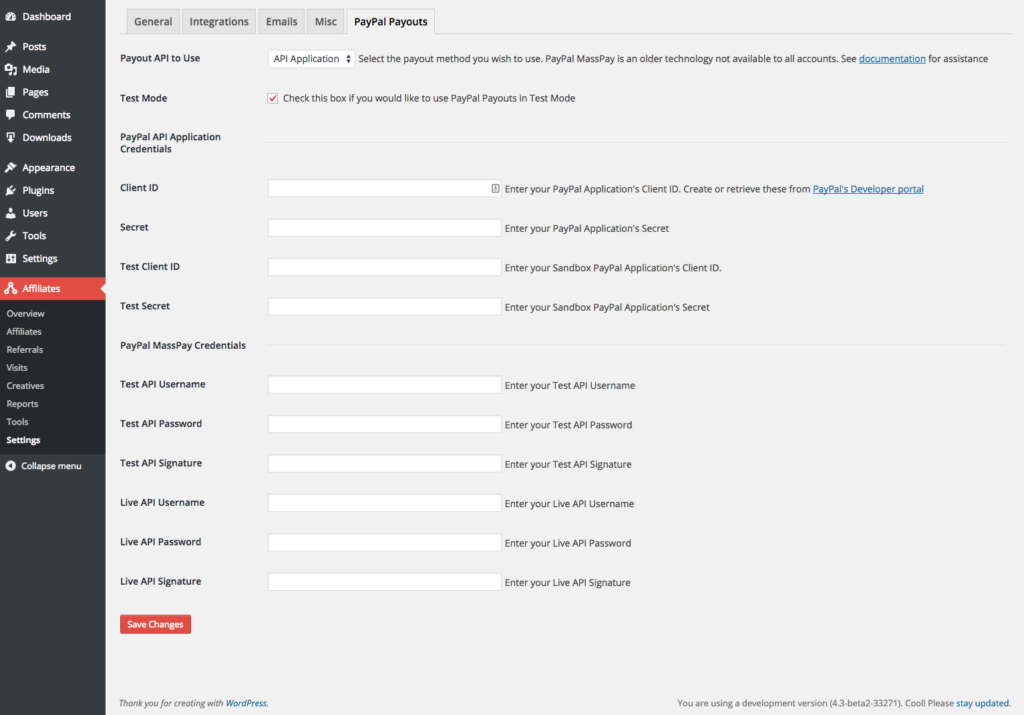Click the 'PayPal API Application Credentials' heading
The width and height of the screenshot is (1024, 715).
click(x=170, y=143)
